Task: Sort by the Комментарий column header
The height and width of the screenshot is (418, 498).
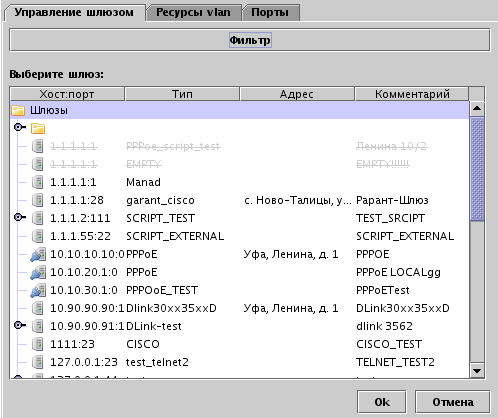Action: point(412,94)
